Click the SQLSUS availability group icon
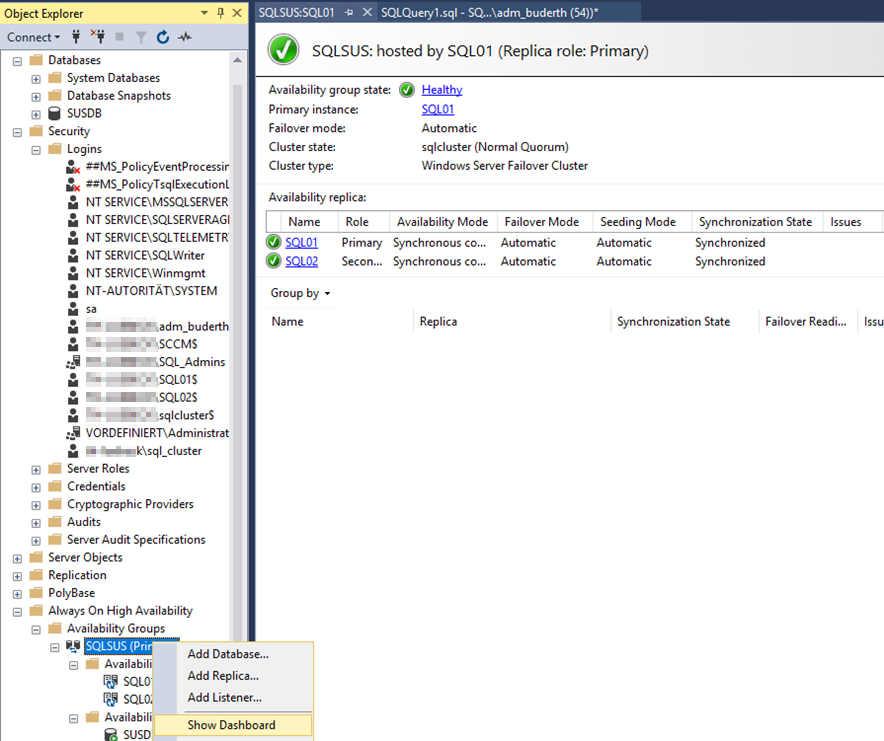This screenshot has width=884, height=741. pyautogui.click(x=73, y=646)
